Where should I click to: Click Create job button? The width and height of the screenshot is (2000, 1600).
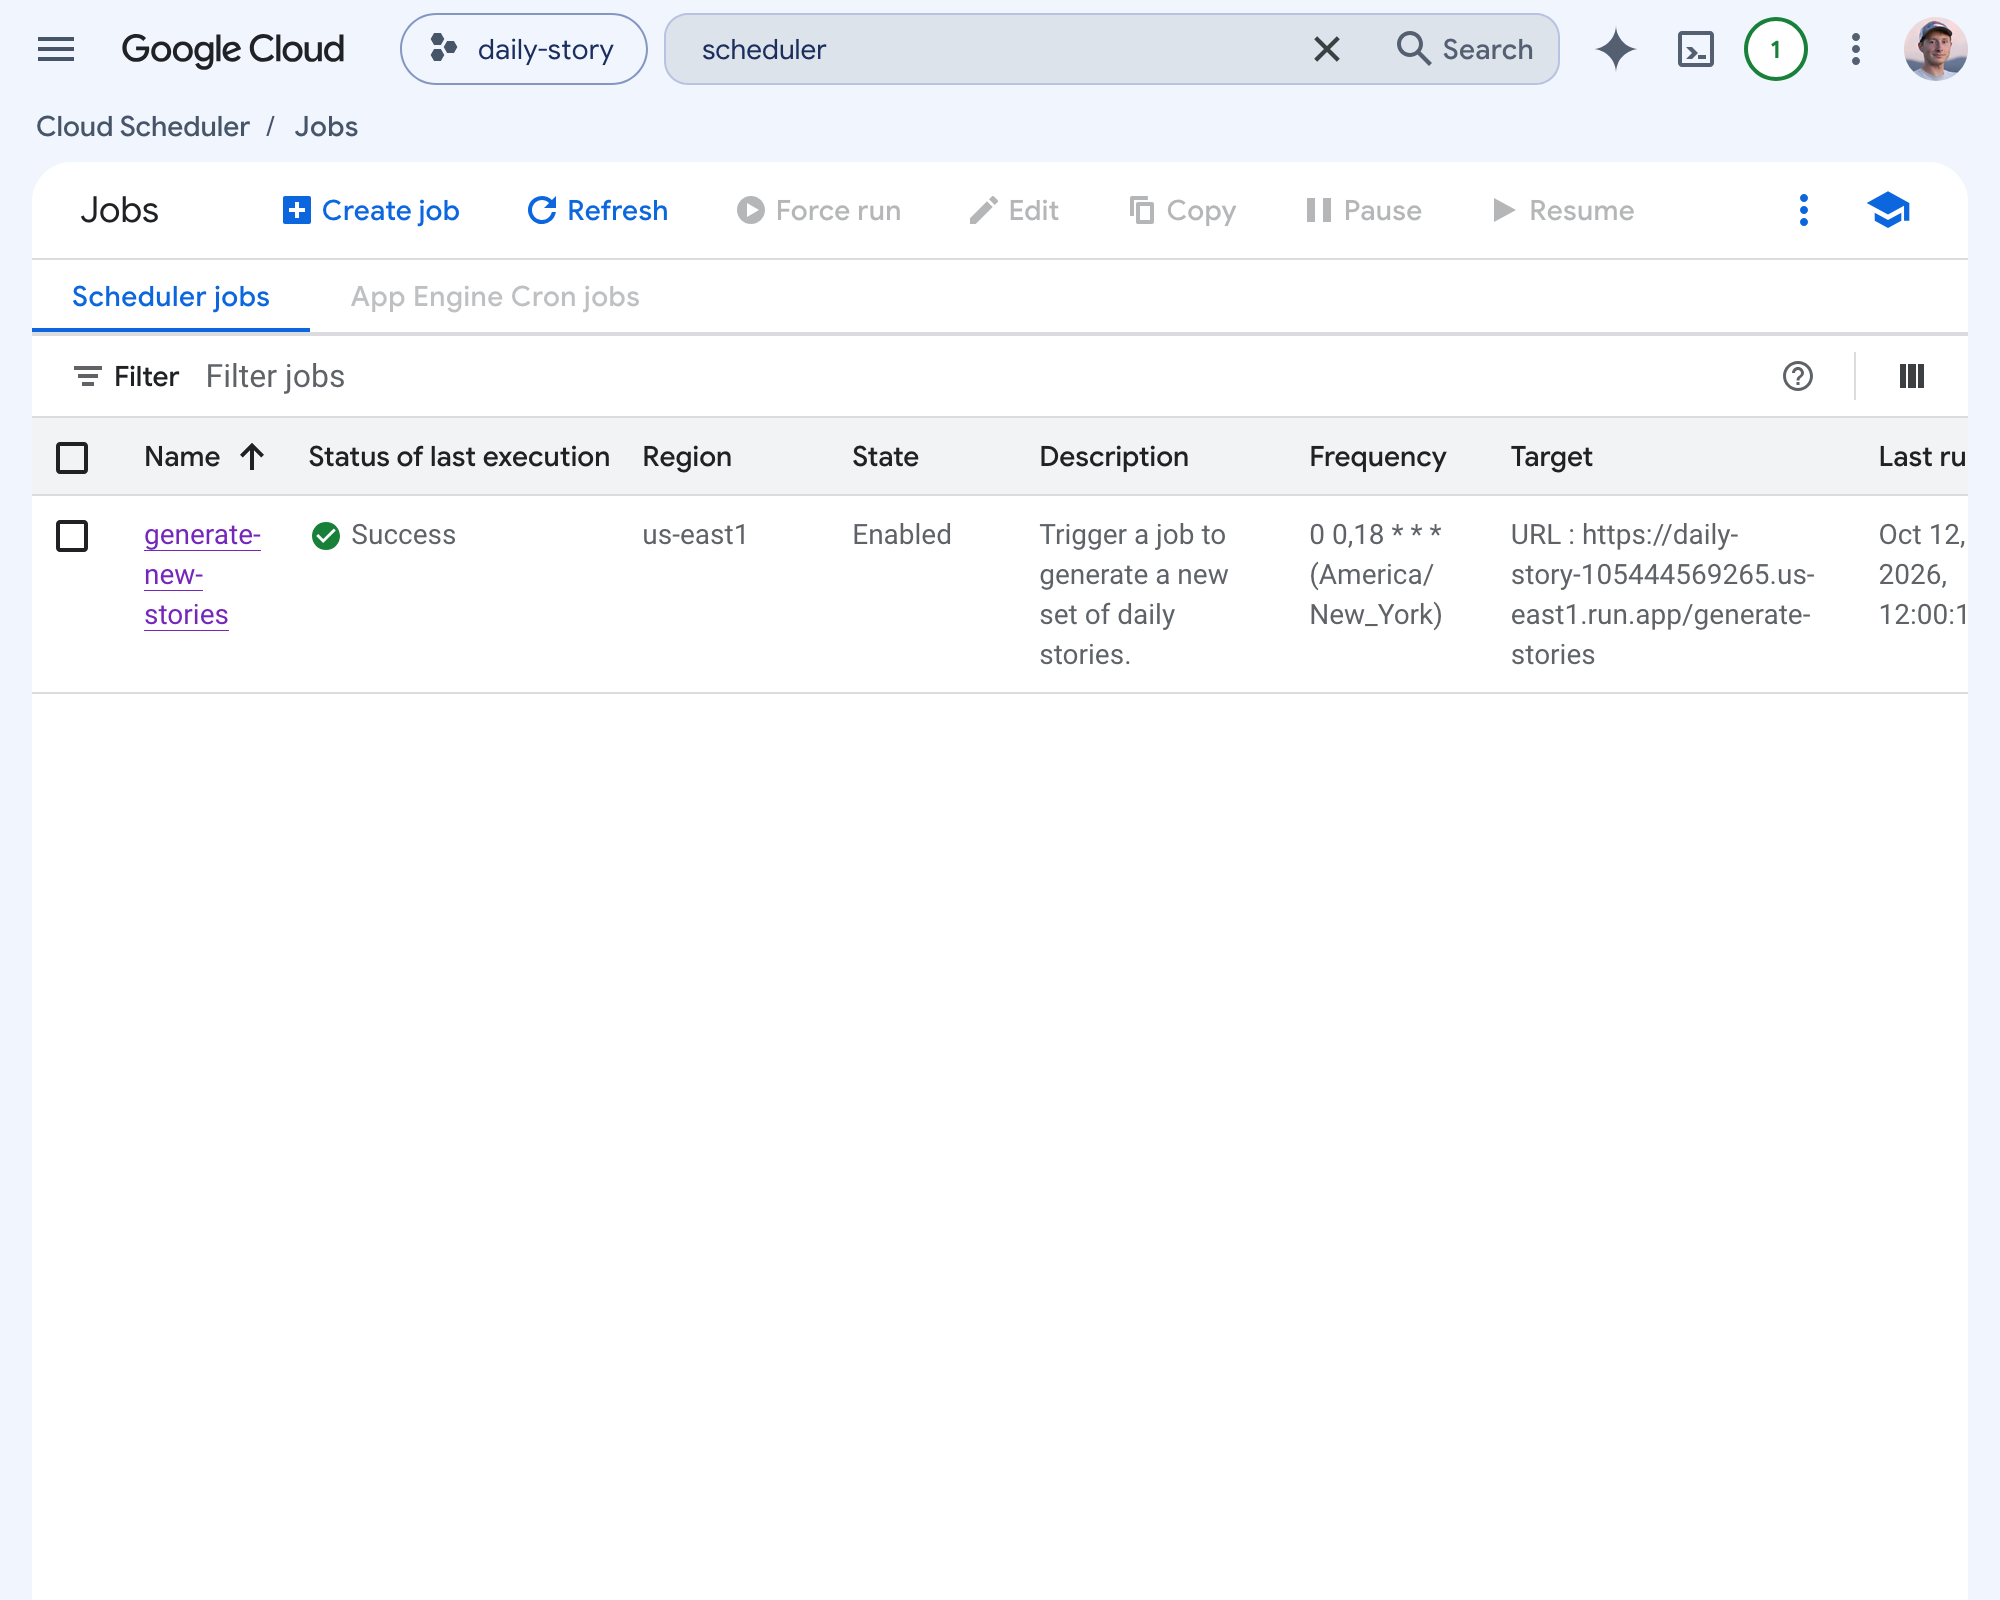pyautogui.click(x=372, y=210)
